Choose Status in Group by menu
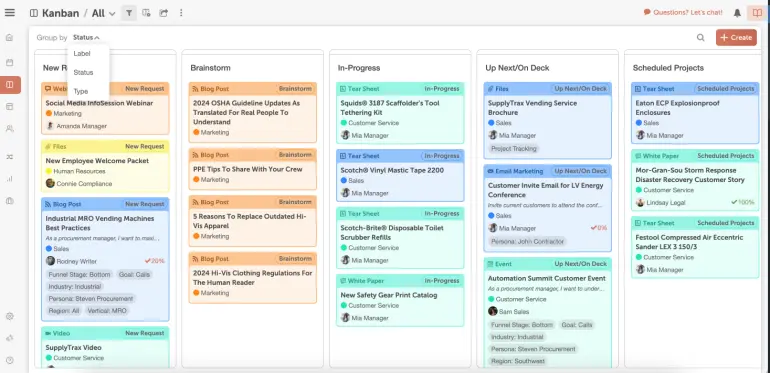 (83, 72)
